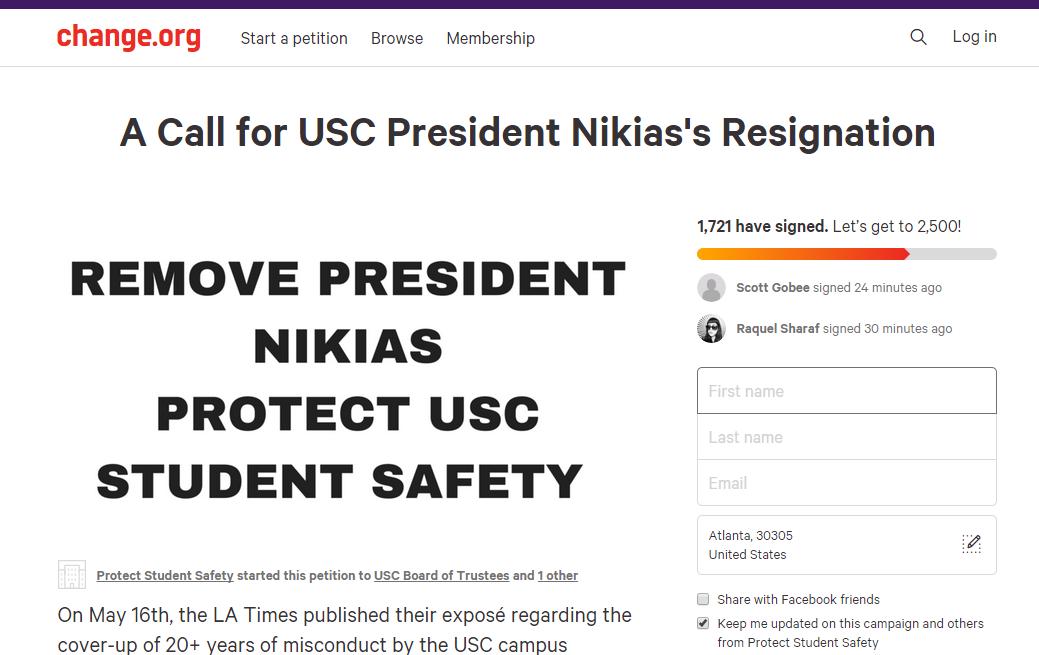Open the Membership page

tap(490, 38)
